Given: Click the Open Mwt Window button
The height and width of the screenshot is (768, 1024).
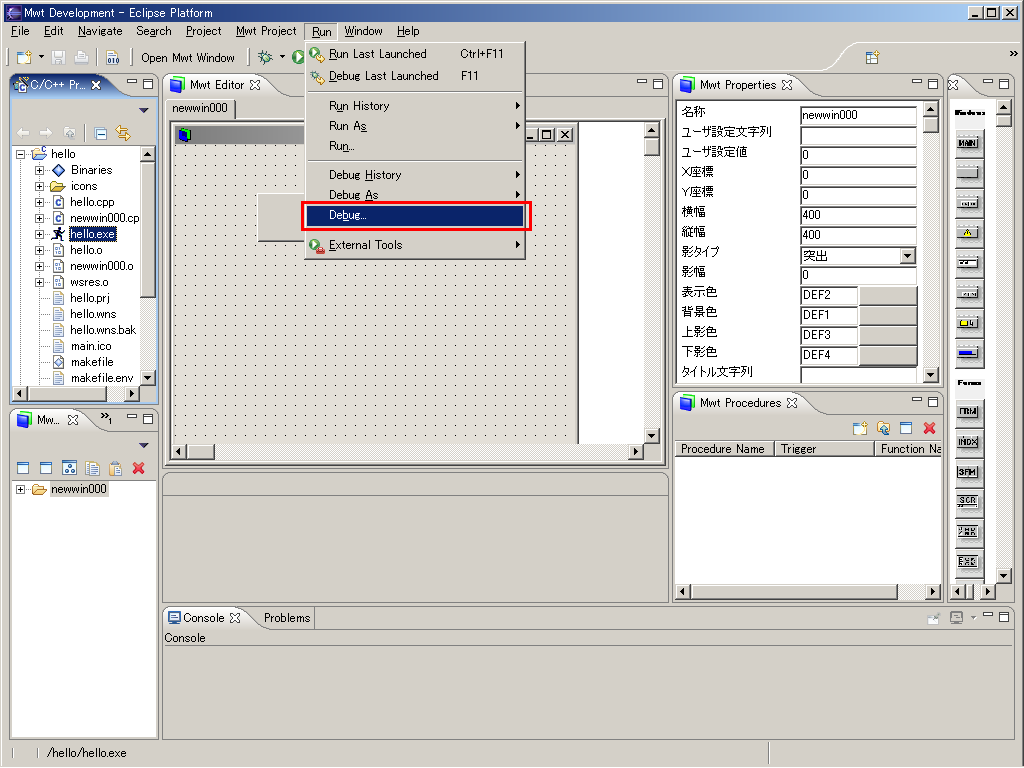Looking at the screenshot, I should [187, 58].
